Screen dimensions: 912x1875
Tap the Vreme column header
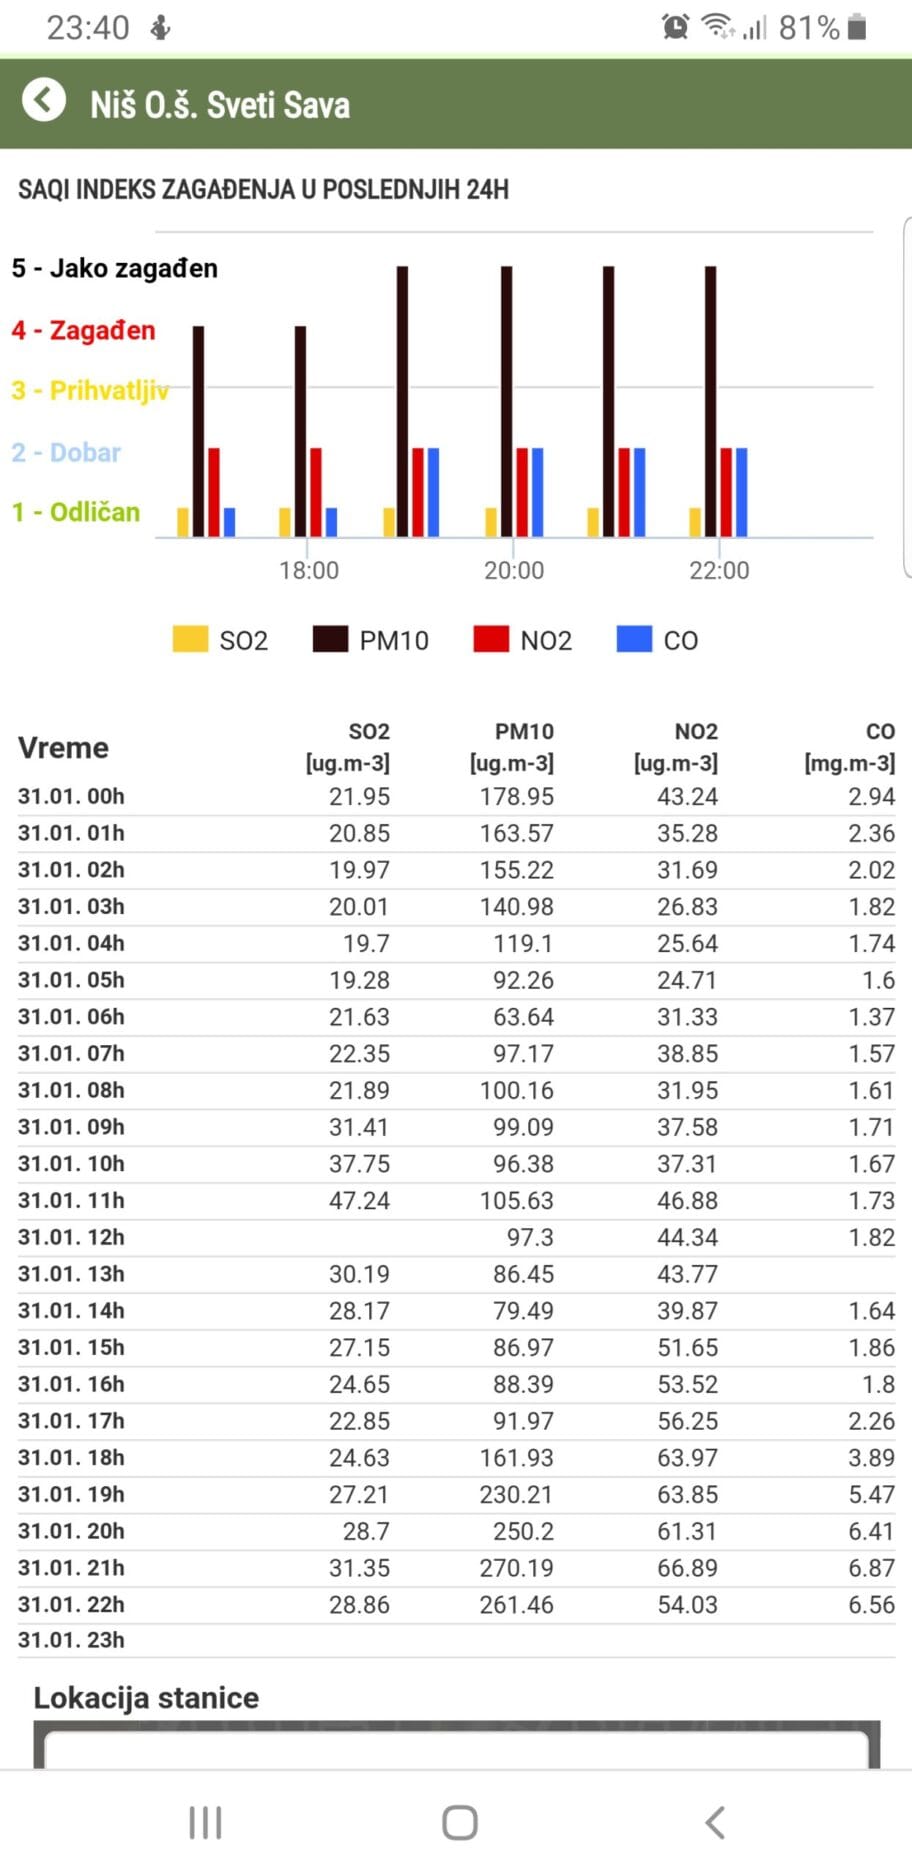pyautogui.click(x=63, y=748)
